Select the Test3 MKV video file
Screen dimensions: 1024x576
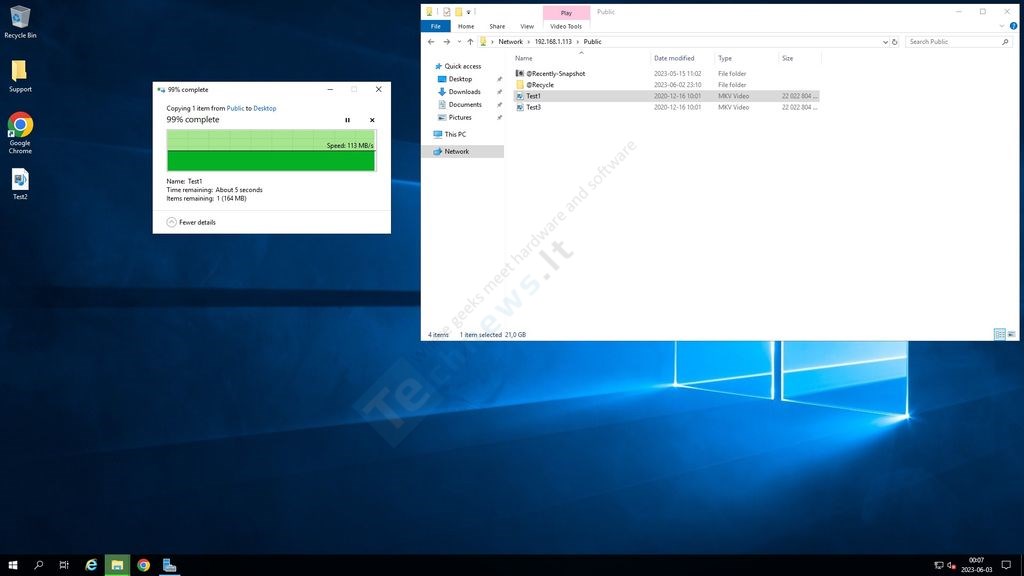click(666, 107)
